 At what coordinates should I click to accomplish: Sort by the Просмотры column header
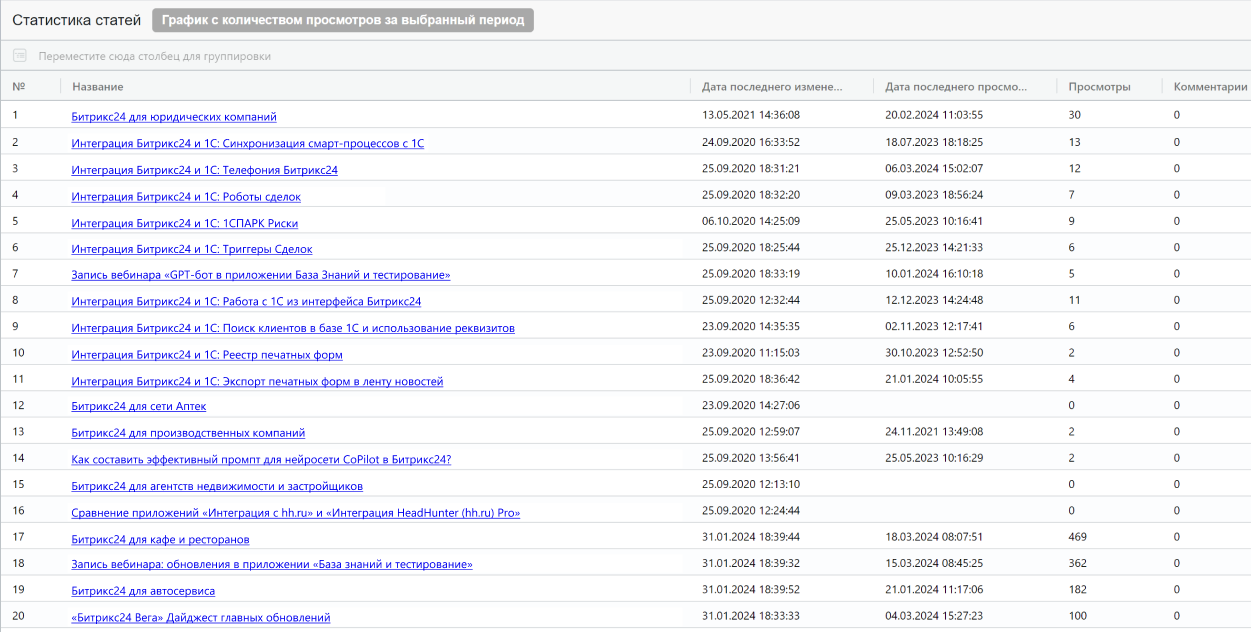point(1099,87)
